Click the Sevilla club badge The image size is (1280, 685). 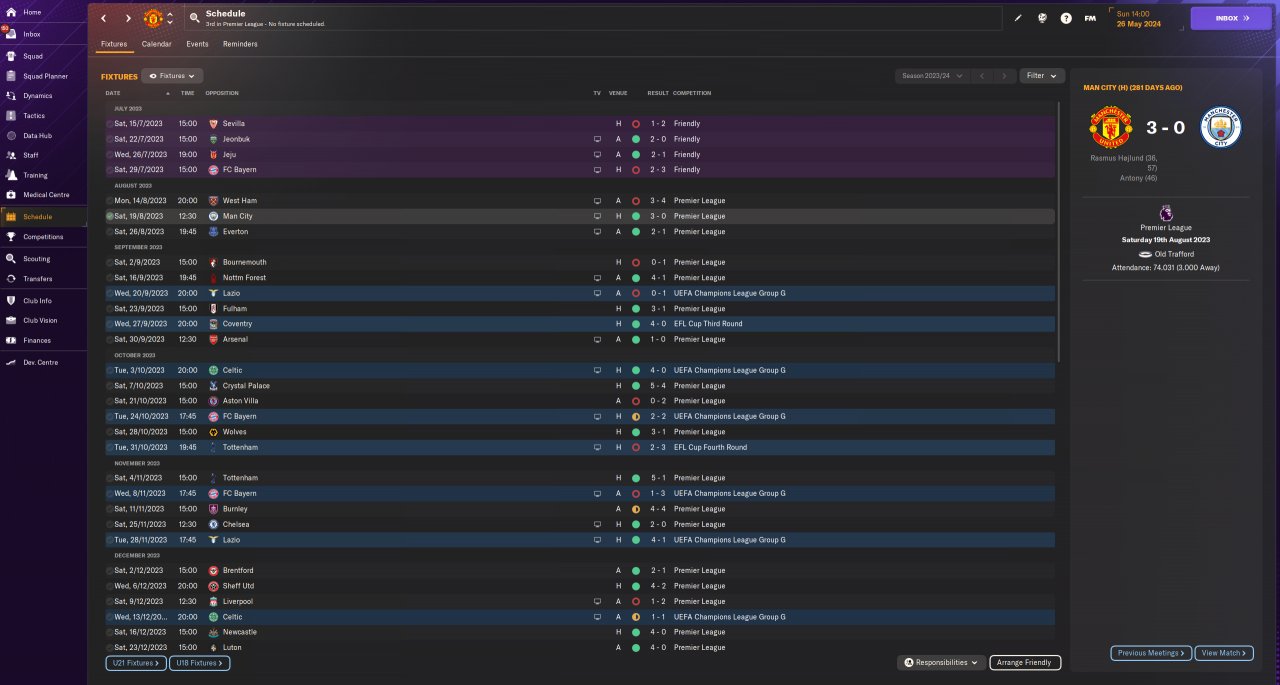(213, 124)
